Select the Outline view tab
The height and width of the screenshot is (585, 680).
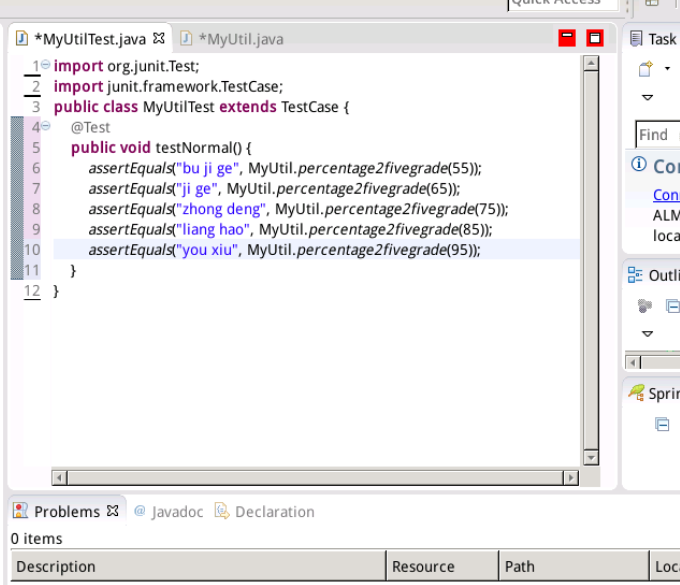[654, 275]
